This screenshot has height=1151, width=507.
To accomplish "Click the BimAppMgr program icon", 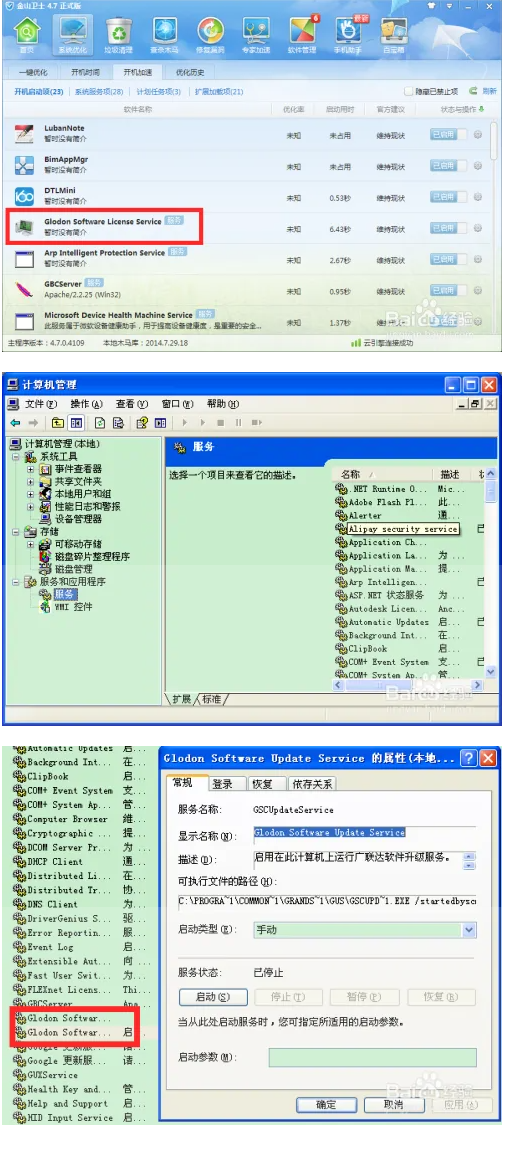I will point(24,165).
